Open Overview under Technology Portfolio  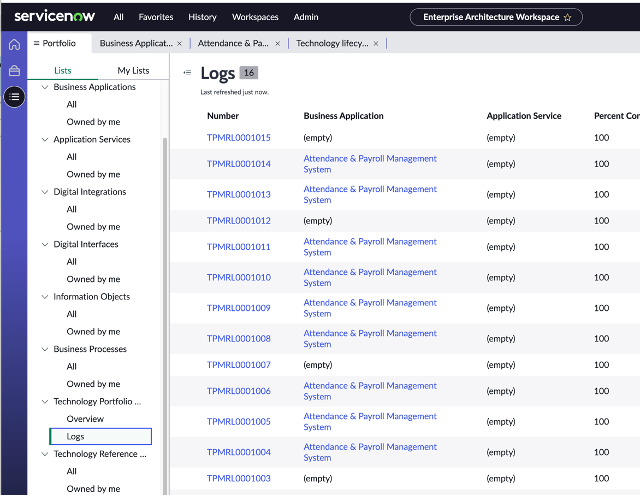click(85, 419)
